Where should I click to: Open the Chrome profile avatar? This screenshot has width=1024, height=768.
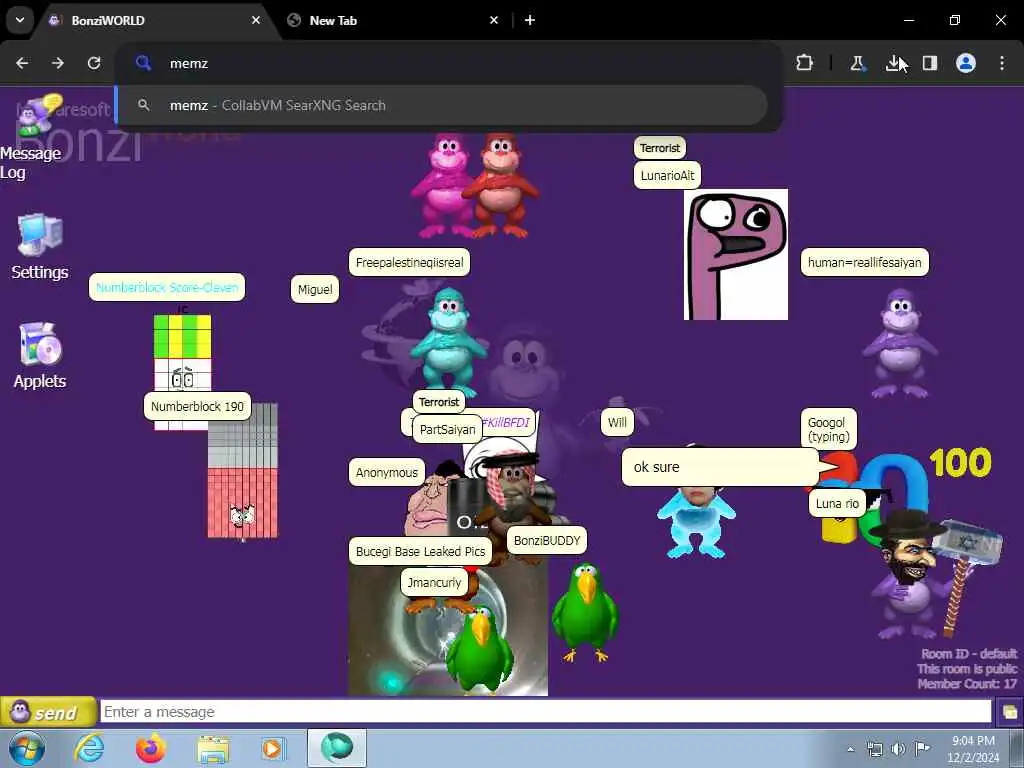point(966,63)
